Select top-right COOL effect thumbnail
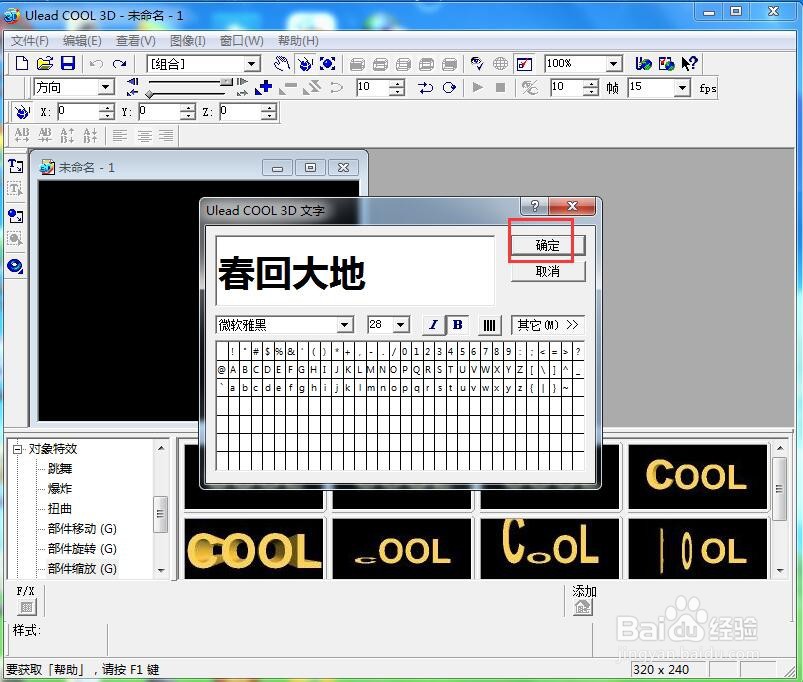This screenshot has height=682, width=803. 697,476
